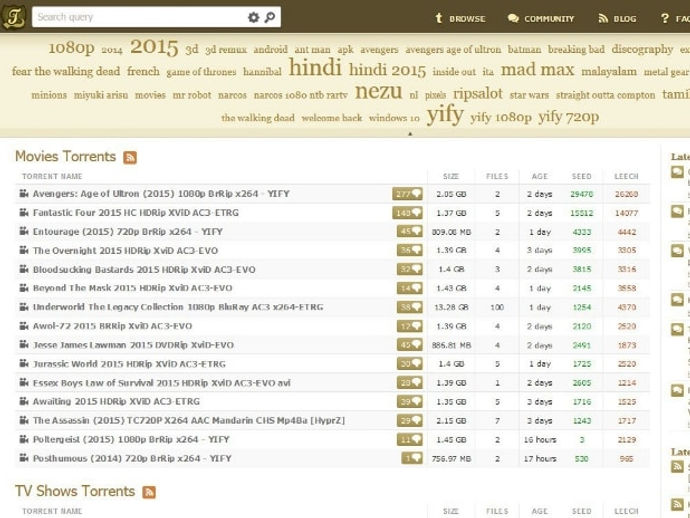Screen dimensions: 690x518
Task: Select the 'discography' tag
Action: [642, 49]
